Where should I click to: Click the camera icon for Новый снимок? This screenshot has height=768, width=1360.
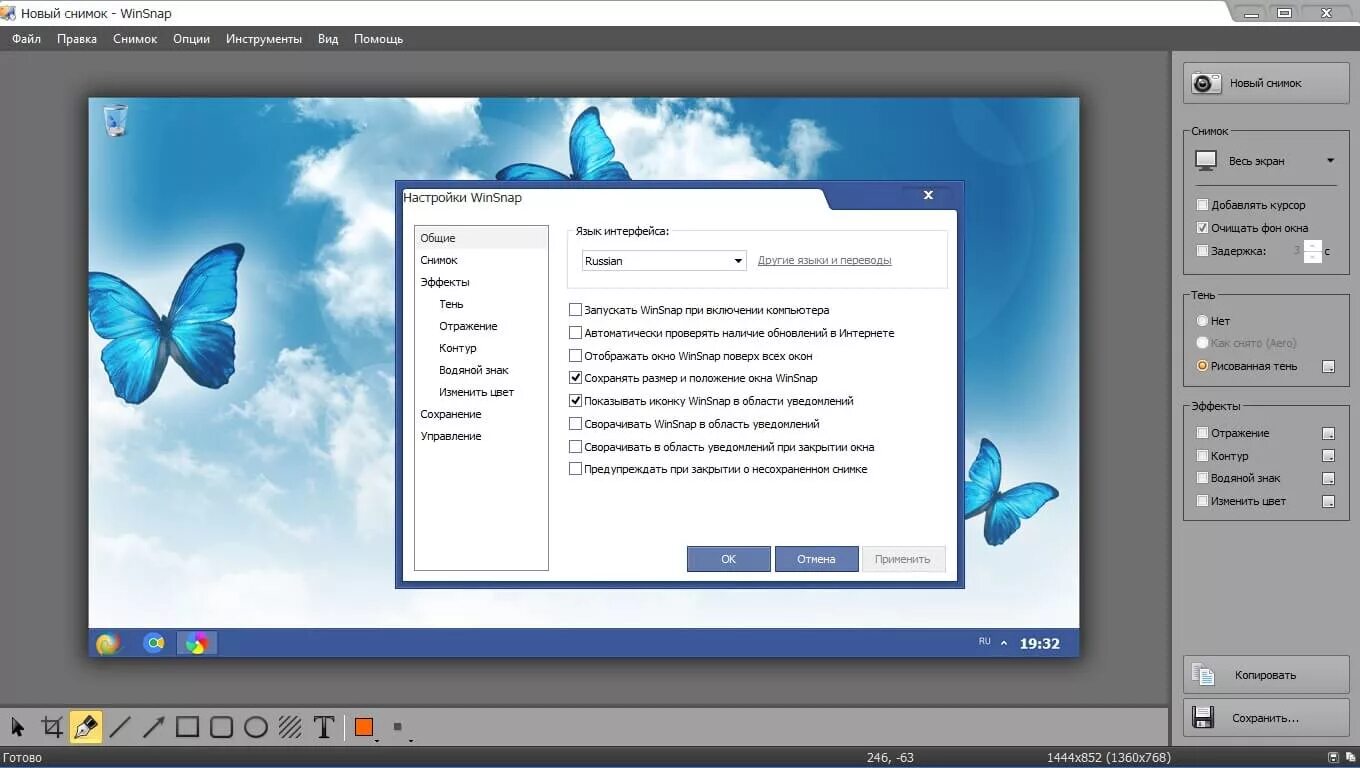[x=1207, y=84]
